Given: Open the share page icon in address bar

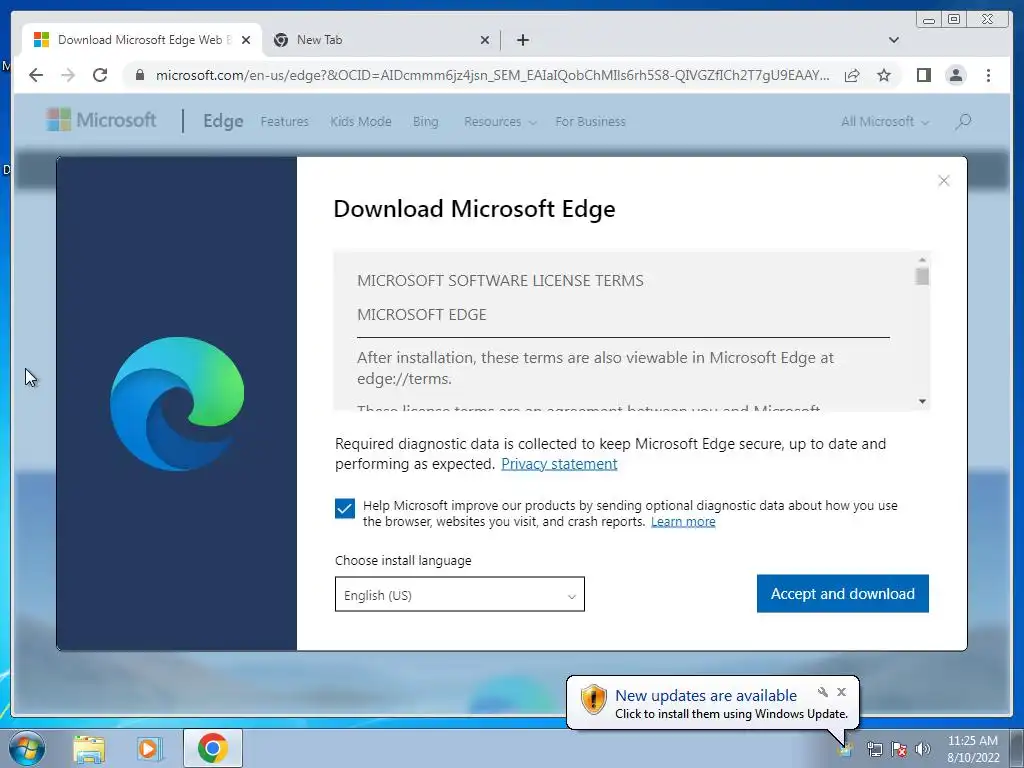Looking at the screenshot, I should click(x=852, y=75).
